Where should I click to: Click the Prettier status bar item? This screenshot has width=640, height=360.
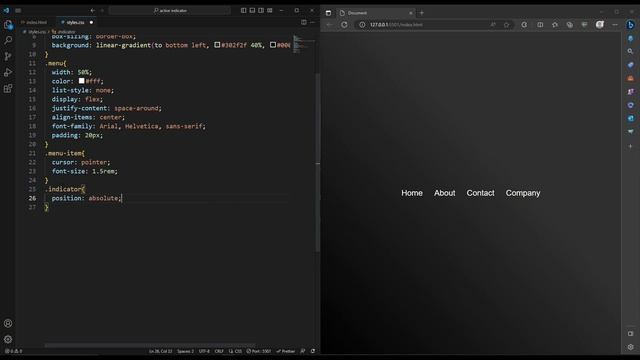pos(286,351)
